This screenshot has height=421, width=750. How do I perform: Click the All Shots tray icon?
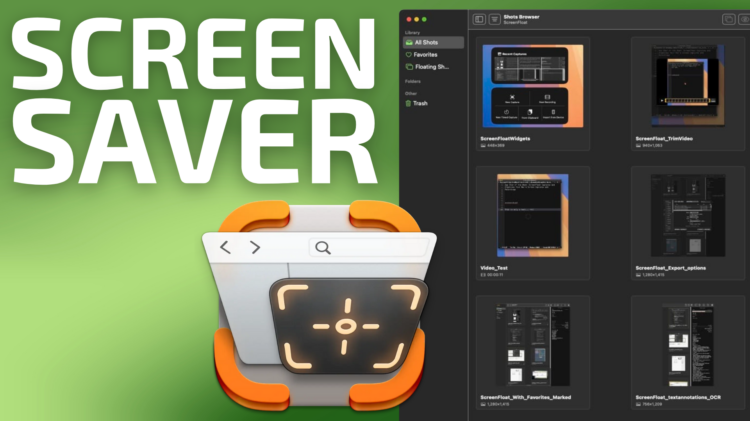click(x=408, y=43)
